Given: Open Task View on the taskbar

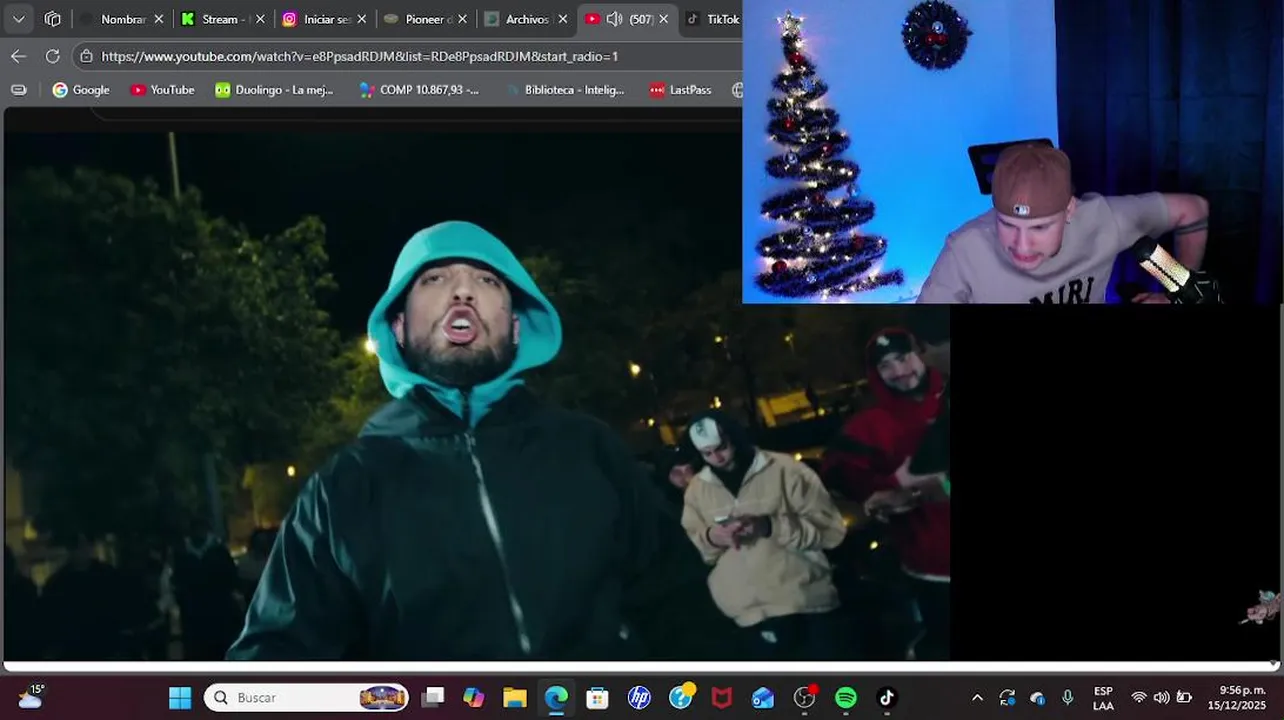Looking at the screenshot, I should pos(433,697).
